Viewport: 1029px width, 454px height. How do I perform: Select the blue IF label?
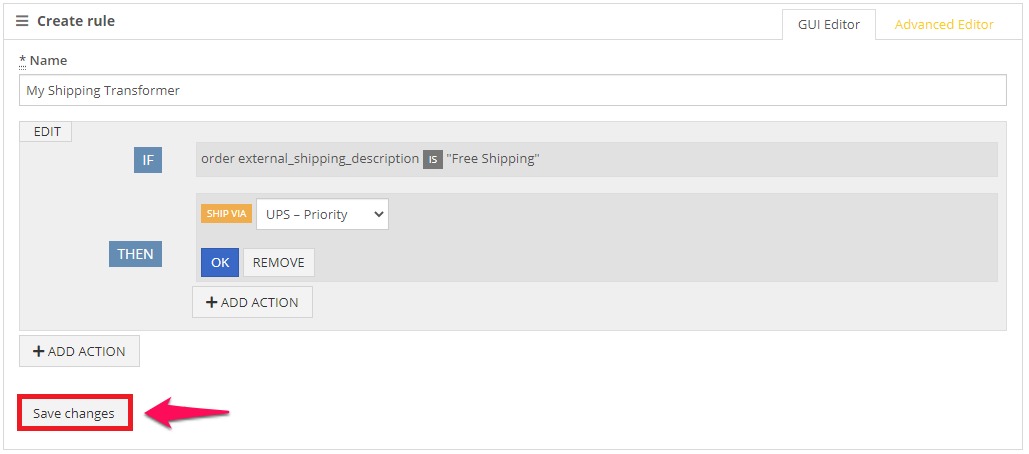148,159
